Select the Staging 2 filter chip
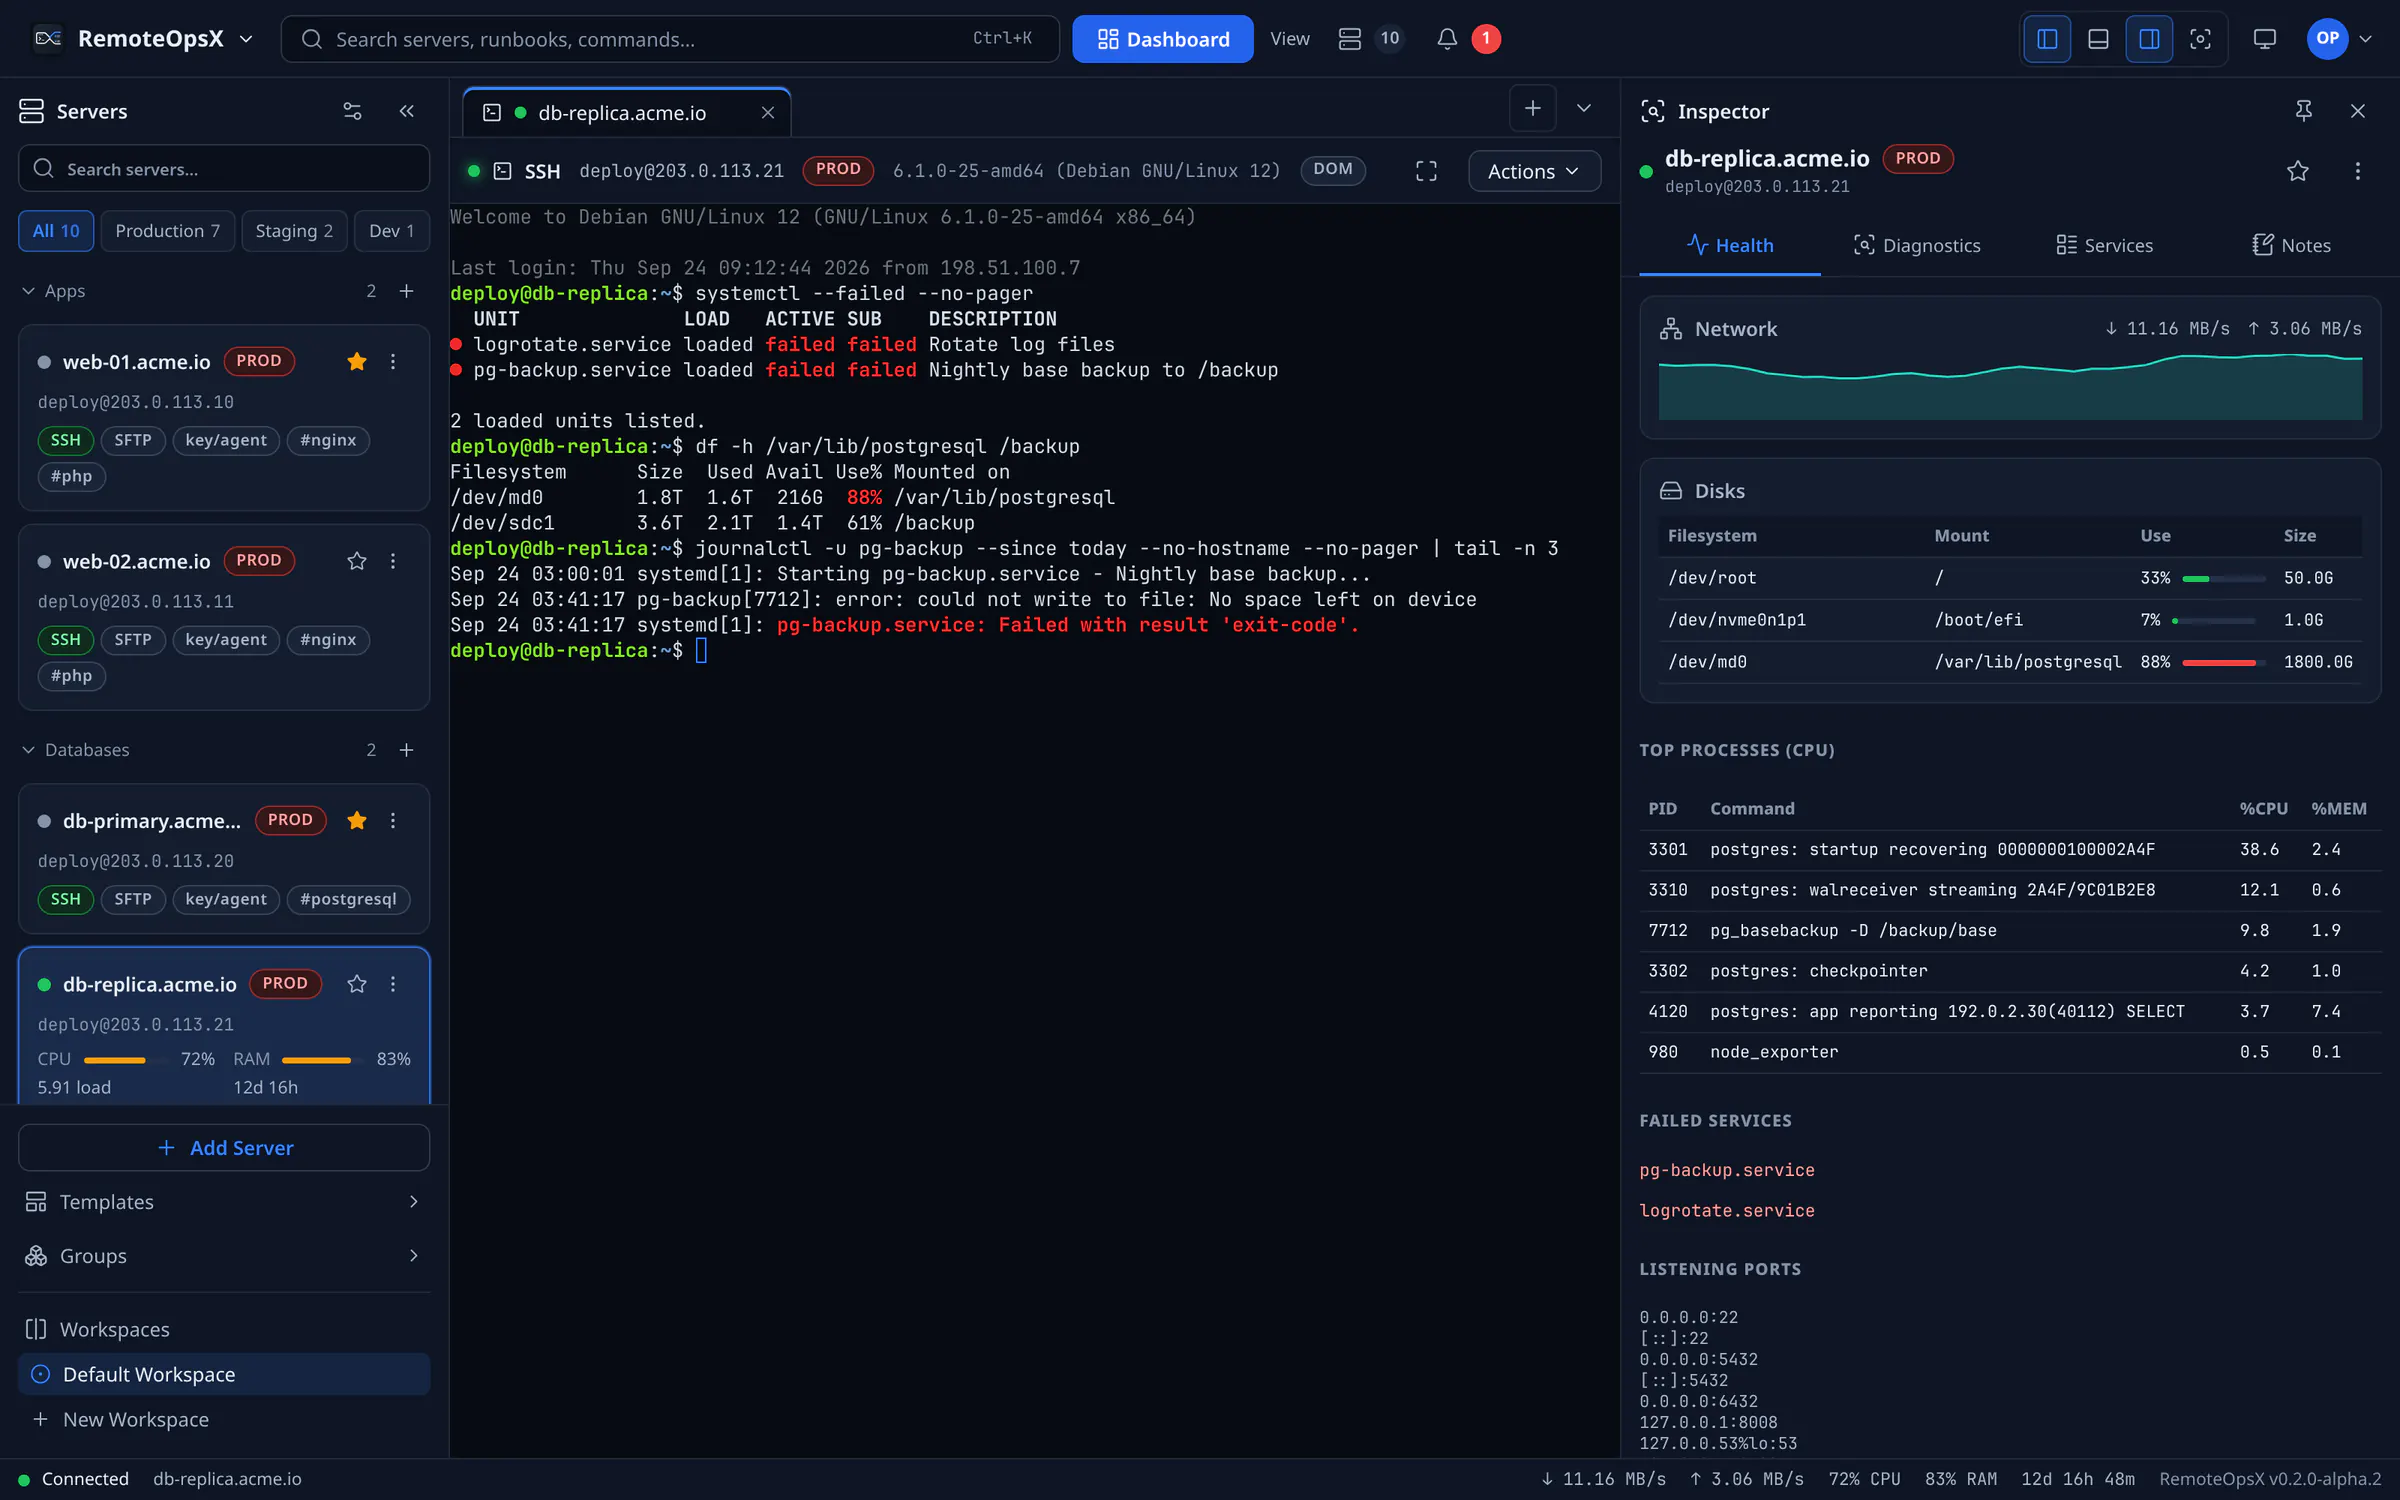The width and height of the screenshot is (2400, 1500). pos(294,231)
